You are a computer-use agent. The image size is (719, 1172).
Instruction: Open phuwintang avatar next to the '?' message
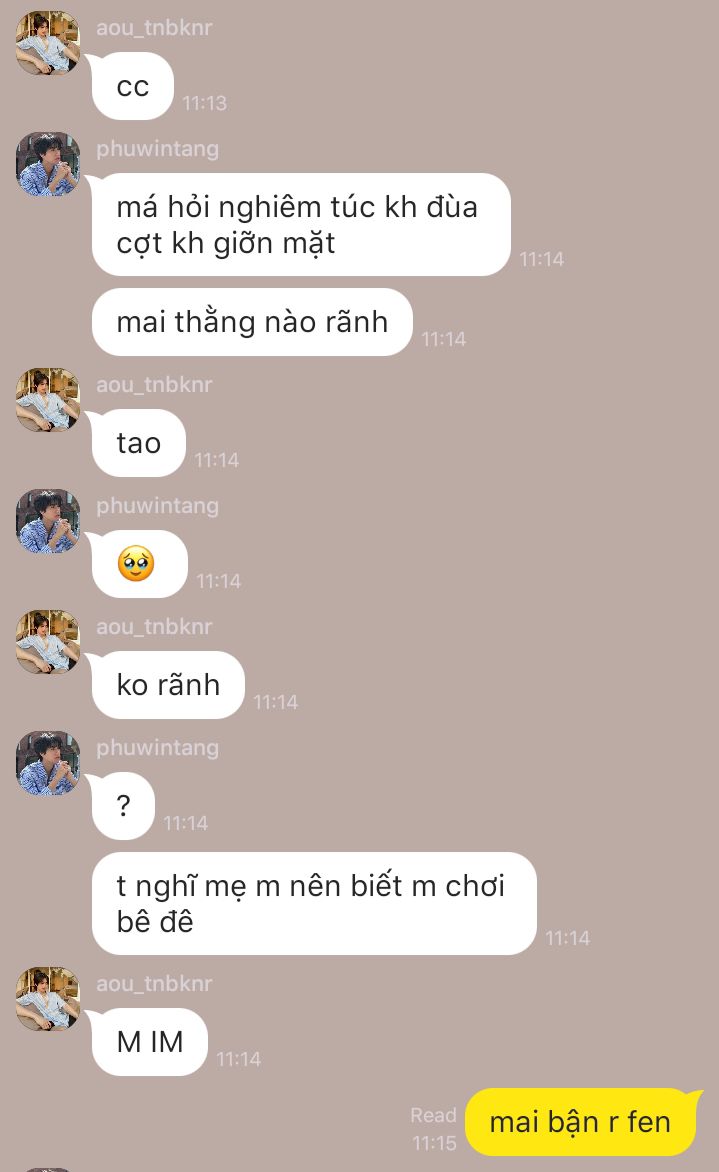click(x=48, y=763)
